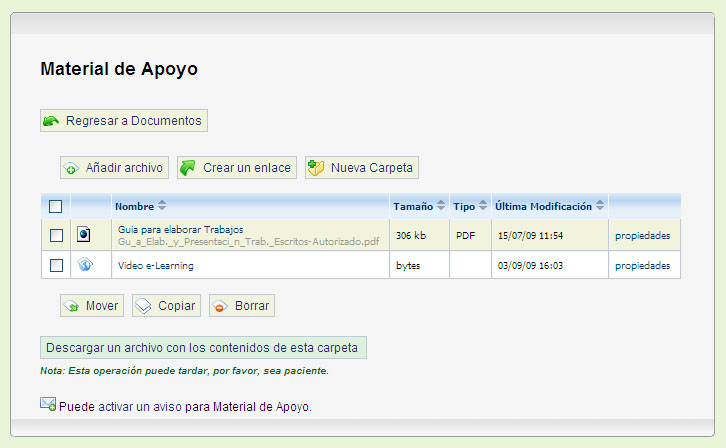Open propiedades for Video e-Learning
The height and width of the screenshot is (448, 726).
click(642, 266)
